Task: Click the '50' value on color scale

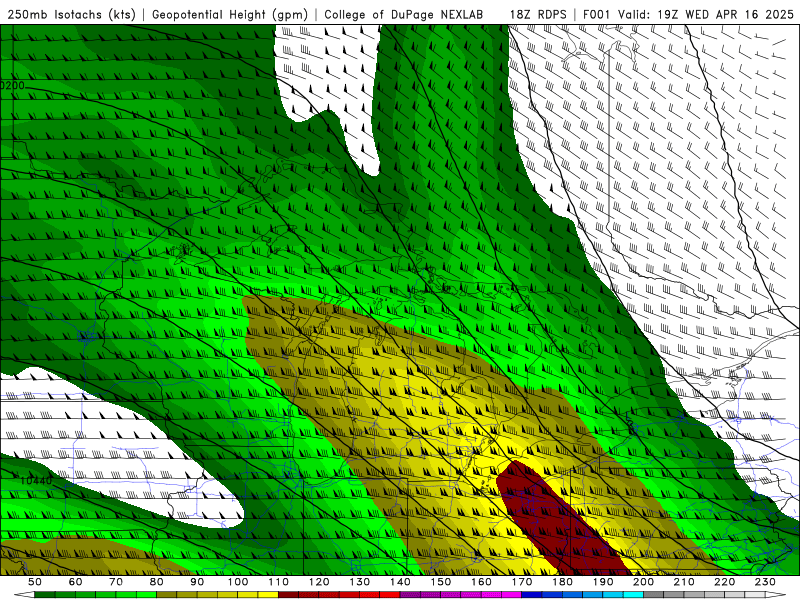Action: point(35,582)
